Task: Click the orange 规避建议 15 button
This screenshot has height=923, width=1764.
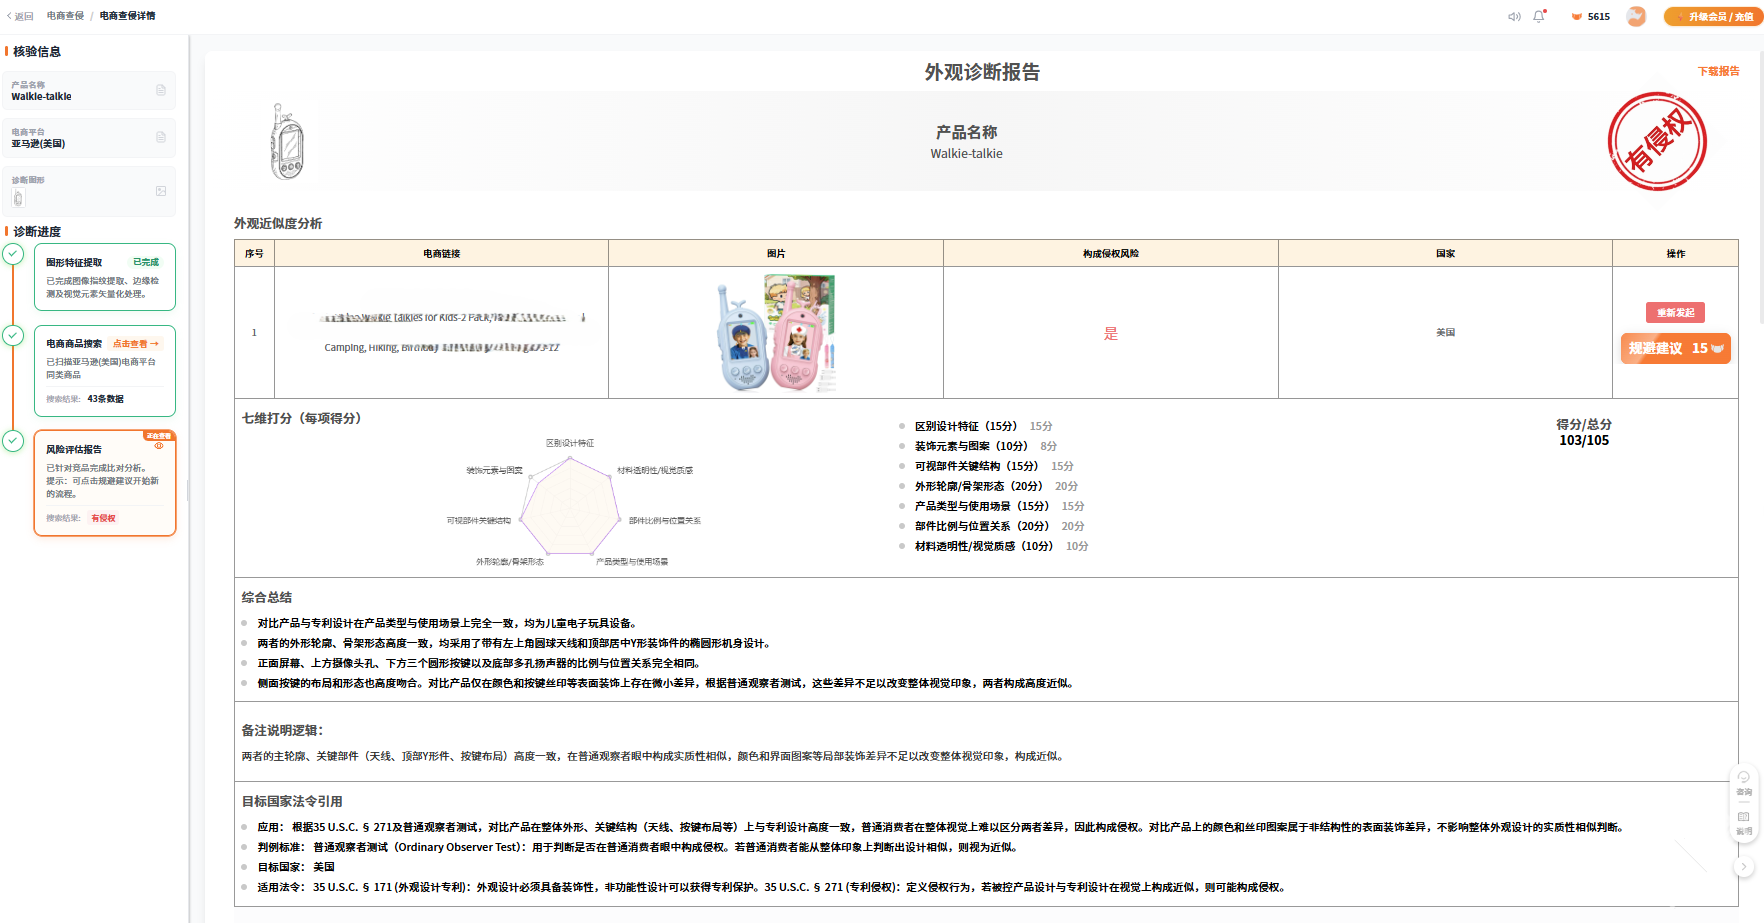Action: [1675, 348]
